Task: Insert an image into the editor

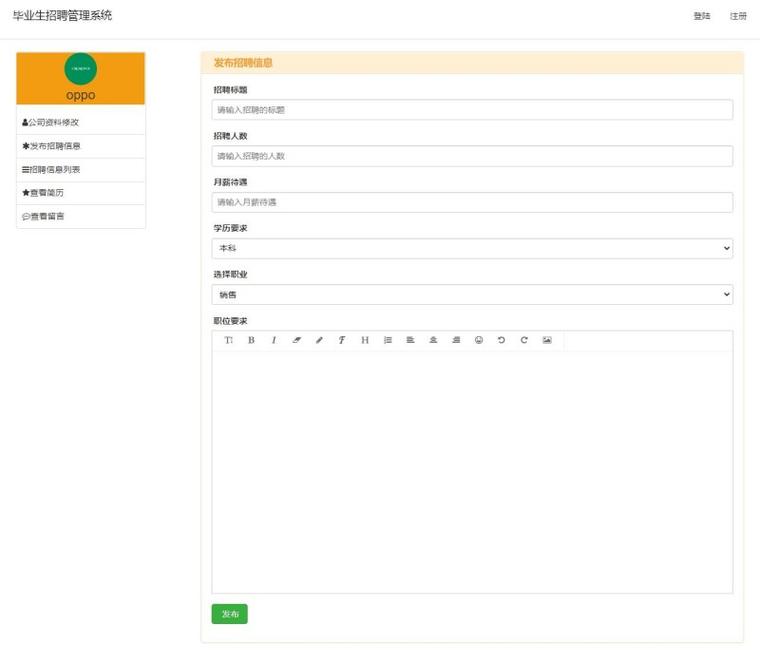Action: click(x=547, y=340)
